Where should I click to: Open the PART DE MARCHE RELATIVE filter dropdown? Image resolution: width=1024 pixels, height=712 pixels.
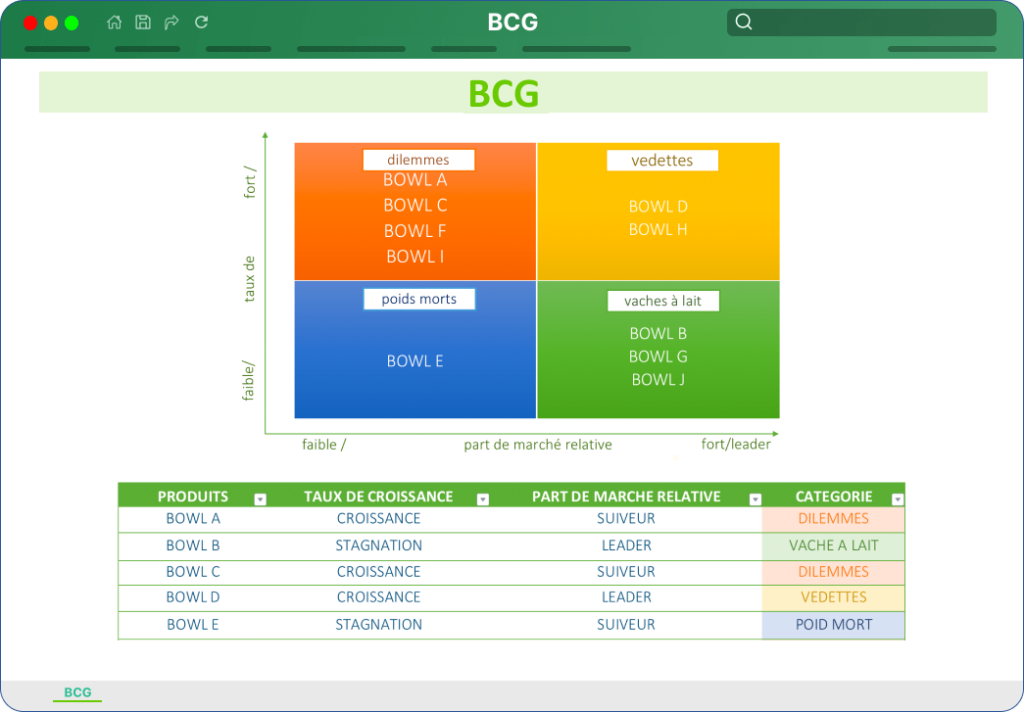point(755,499)
